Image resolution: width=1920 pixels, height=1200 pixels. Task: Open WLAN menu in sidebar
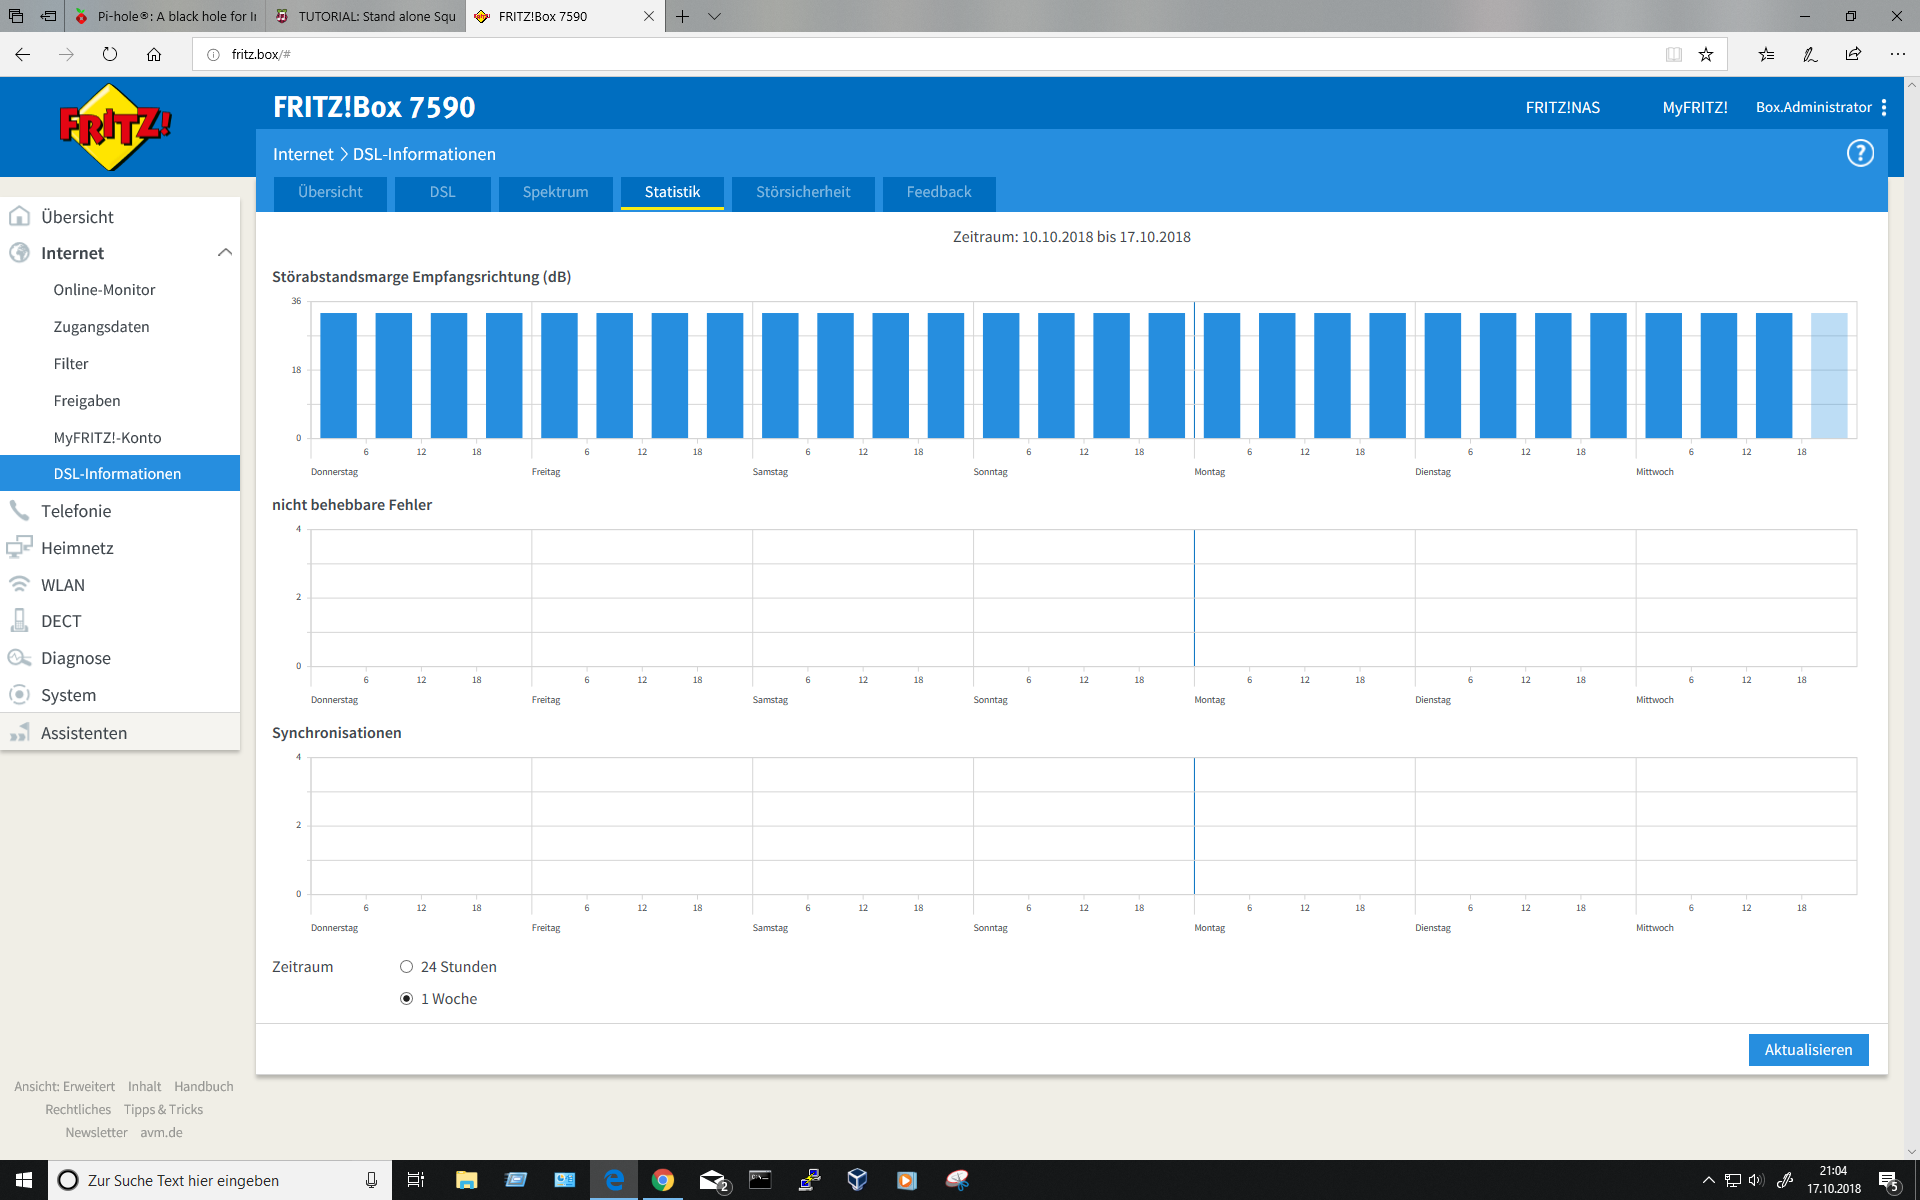[62, 585]
